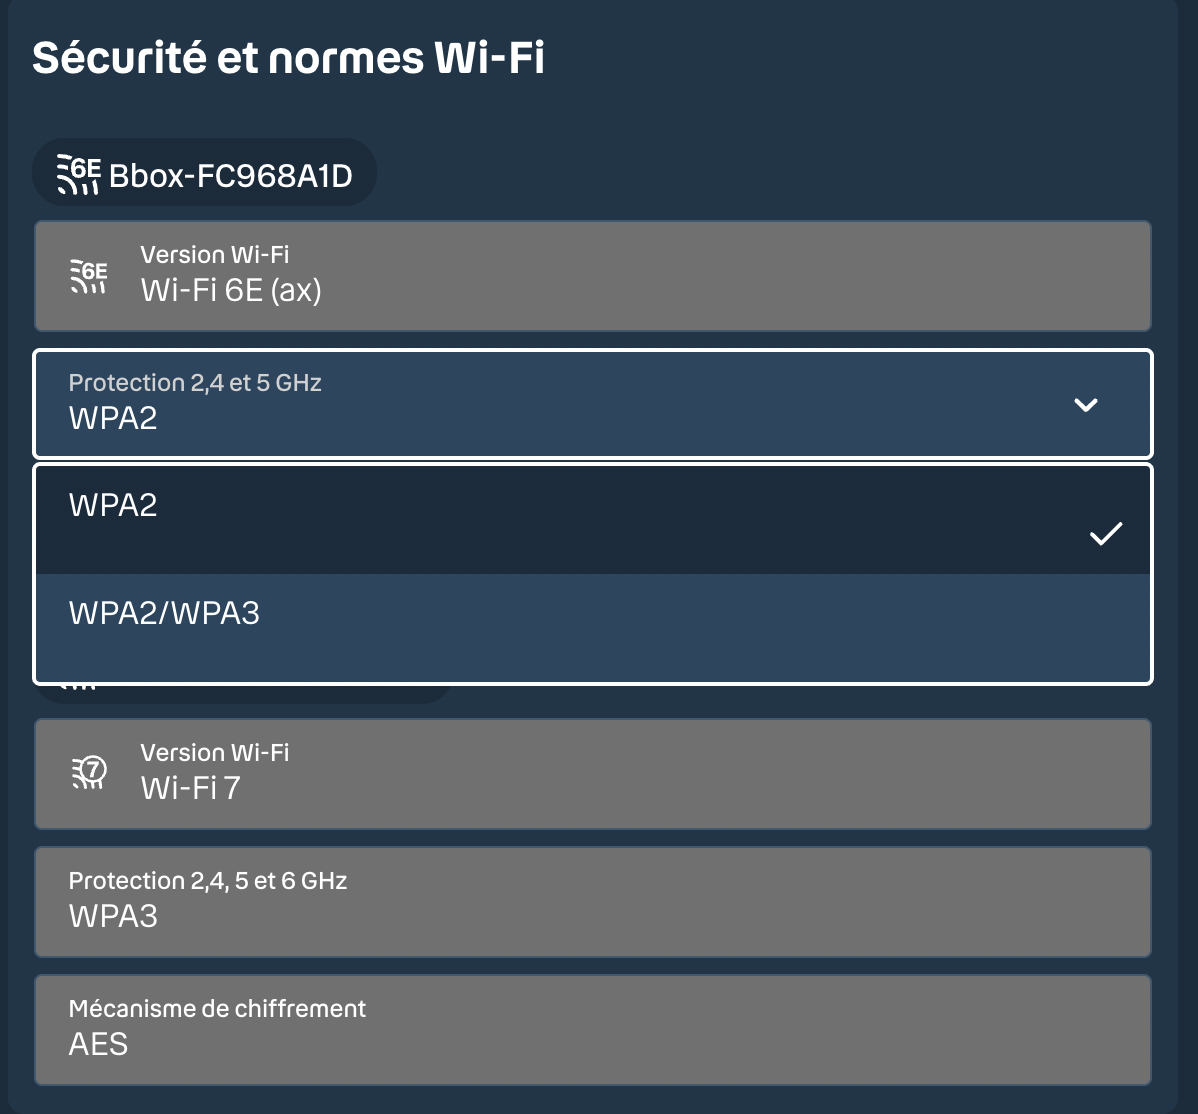Click the Protection 2,4 et 5 GHz label
Image resolution: width=1198 pixels, height=1114 pixels.
(195, 383)
